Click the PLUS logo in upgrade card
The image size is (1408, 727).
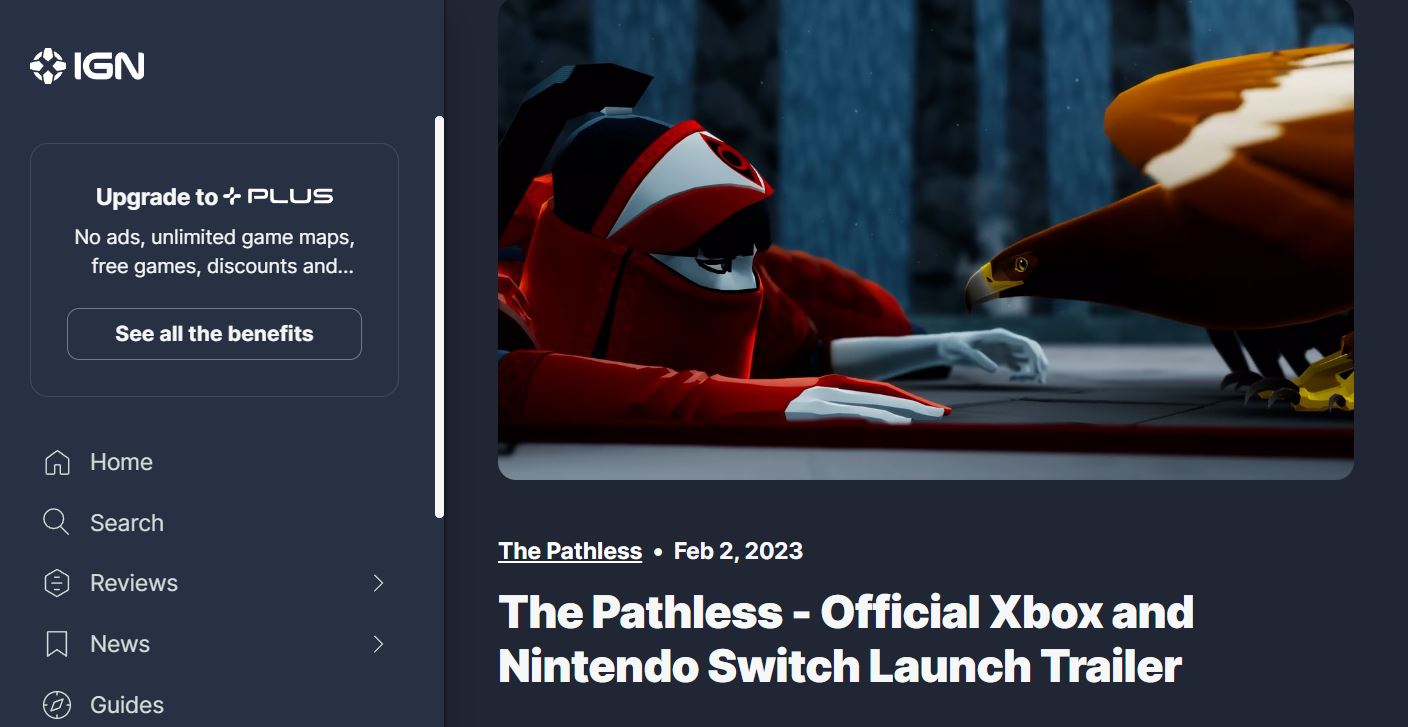tap(278, 196)
